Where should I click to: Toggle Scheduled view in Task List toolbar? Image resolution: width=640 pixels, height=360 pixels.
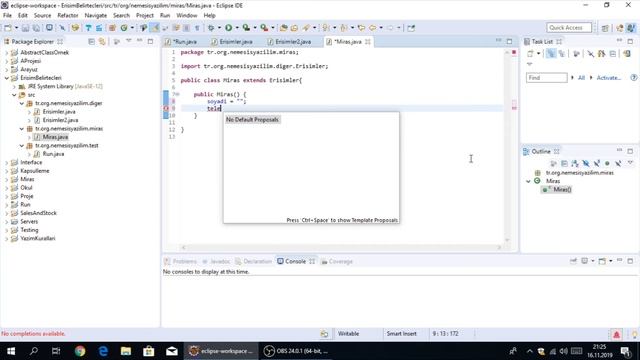[562, 53]
